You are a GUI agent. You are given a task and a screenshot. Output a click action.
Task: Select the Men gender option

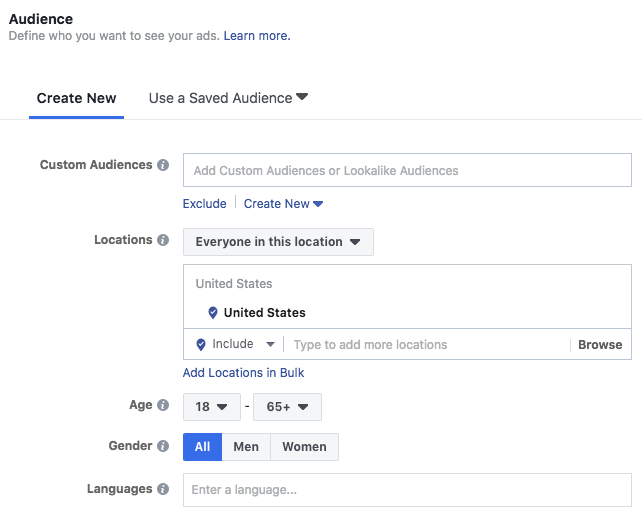246,447
